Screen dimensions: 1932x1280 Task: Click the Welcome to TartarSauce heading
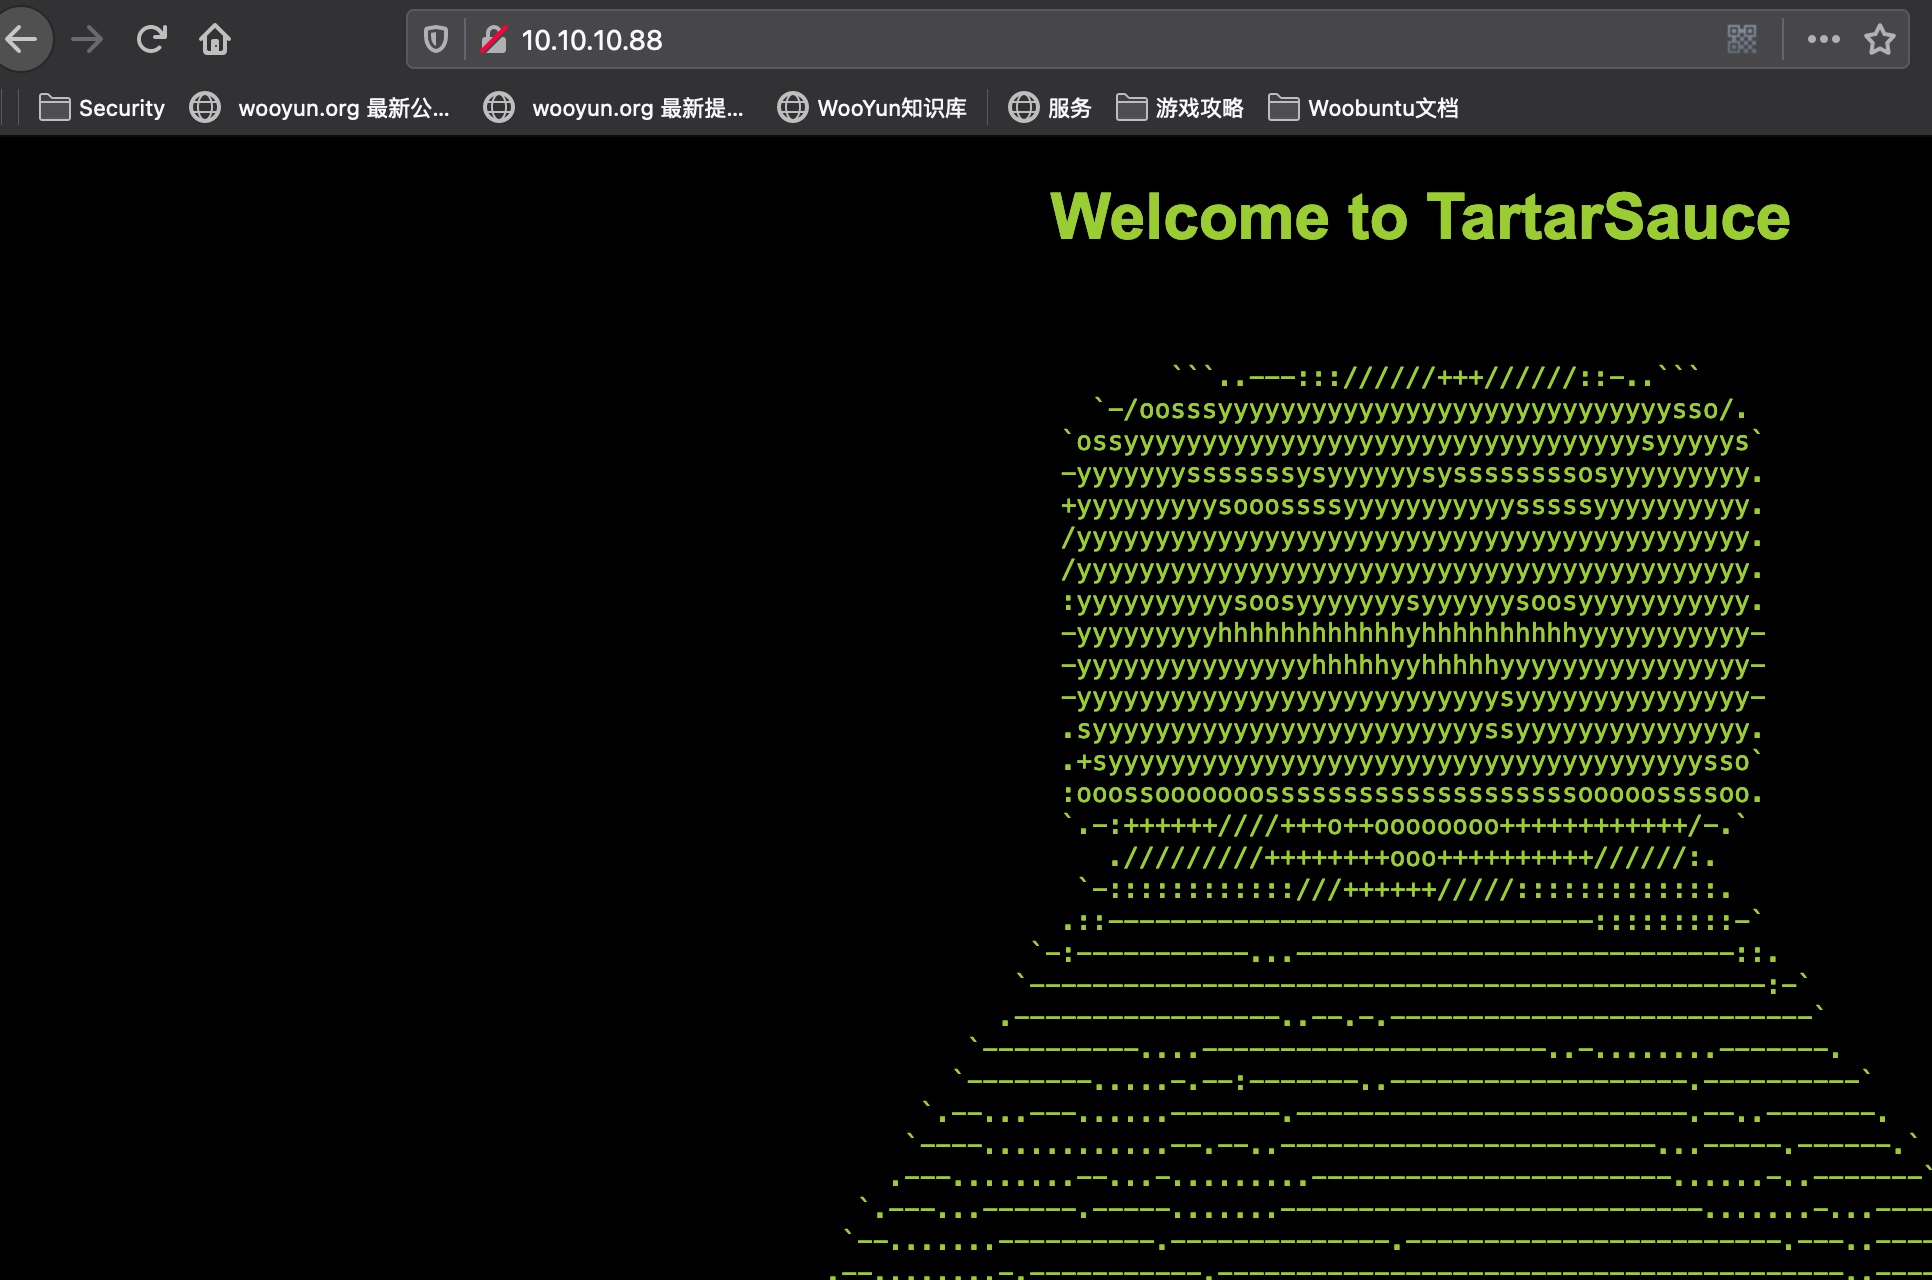[1419, 217]
